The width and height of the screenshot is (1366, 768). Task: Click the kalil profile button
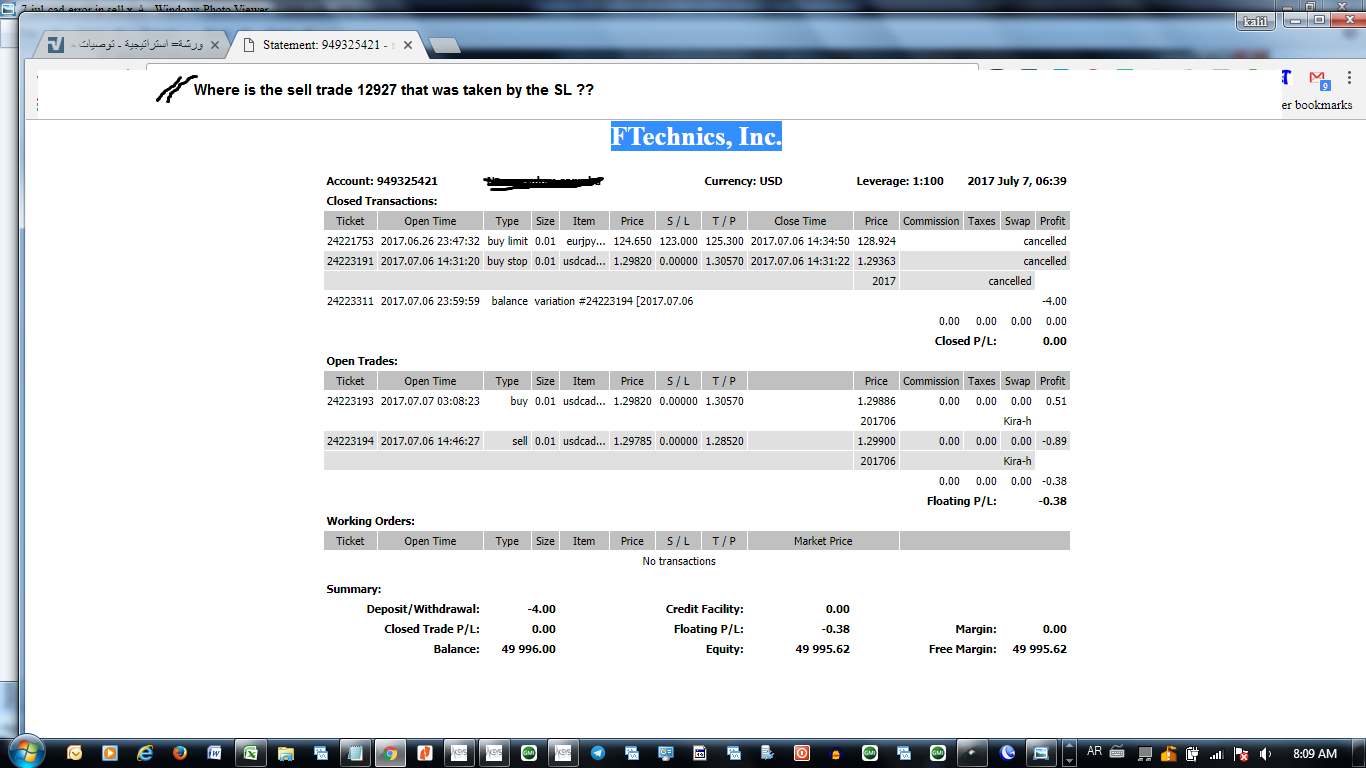(1254, 21)
